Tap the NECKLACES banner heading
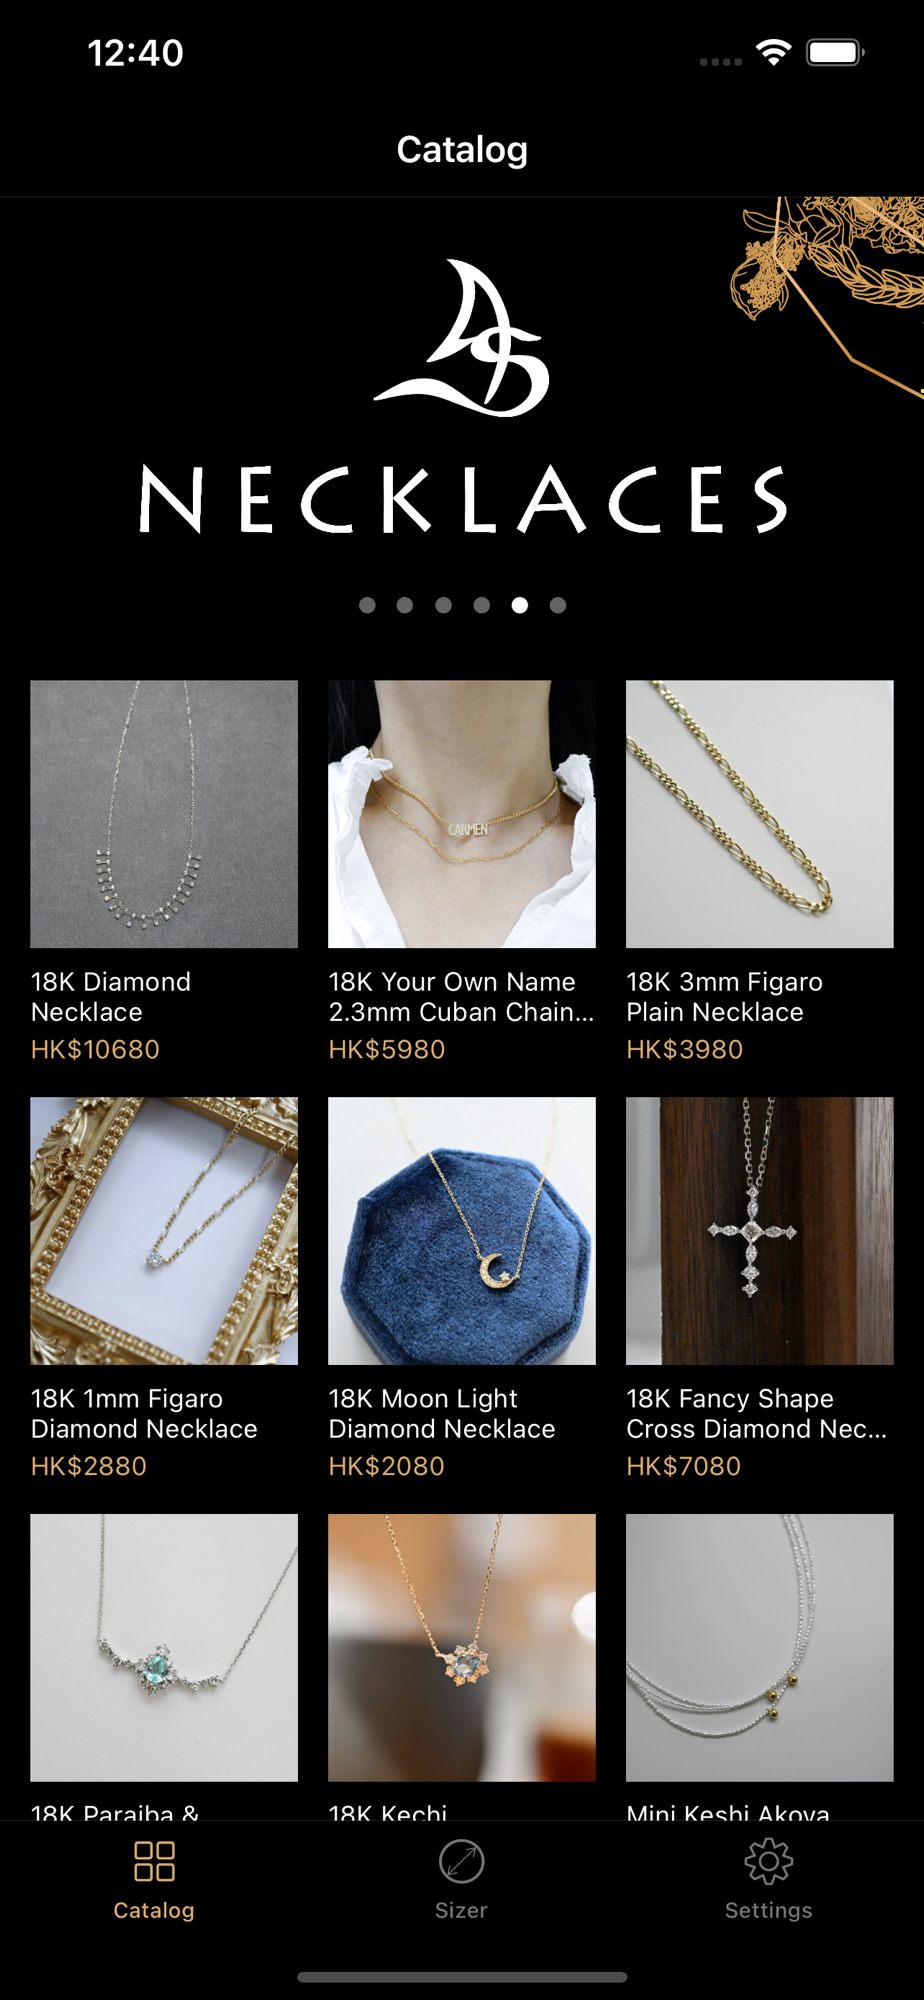This screenshot has height=2000, width=924. point(462,499)
